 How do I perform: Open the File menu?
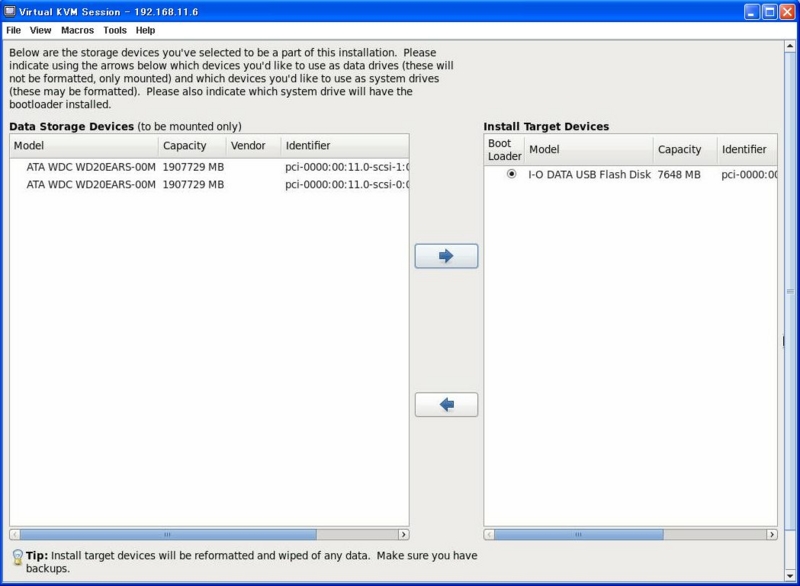pos(13,30)
